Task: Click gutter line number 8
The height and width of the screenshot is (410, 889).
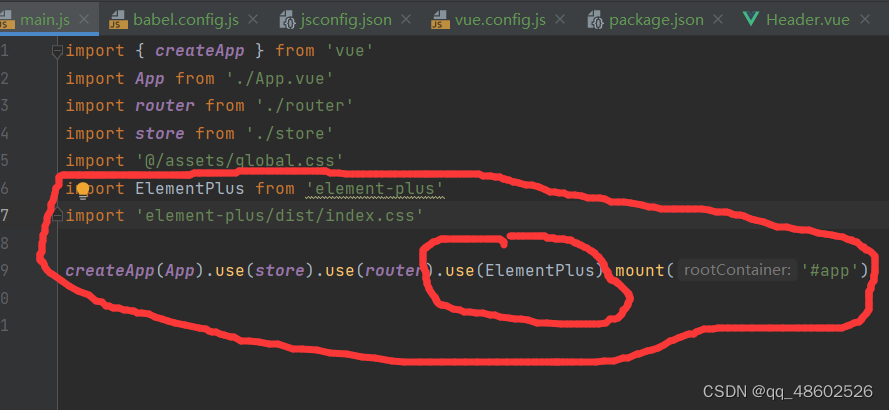Action: tap(5, 243)
